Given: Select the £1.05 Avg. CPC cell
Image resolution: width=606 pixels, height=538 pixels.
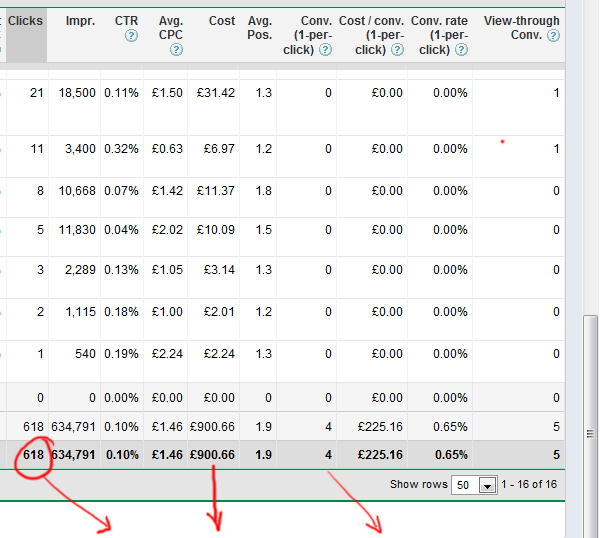Looking at the screenshot, I should pyautogui.click(x=167, y=270).
